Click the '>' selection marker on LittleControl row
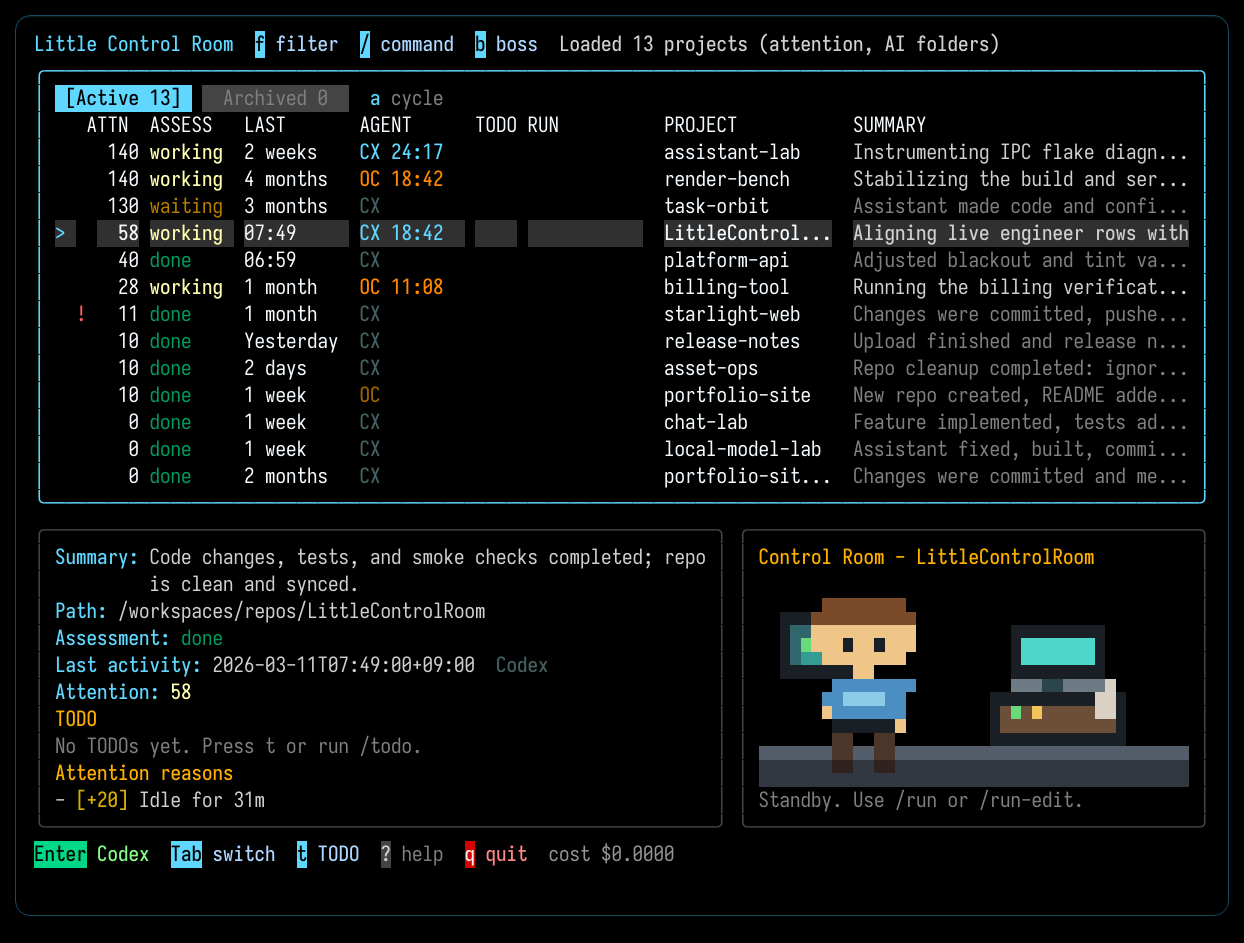Image resolution: width=1244 pixels, height=943 pixels. point(60,233)
